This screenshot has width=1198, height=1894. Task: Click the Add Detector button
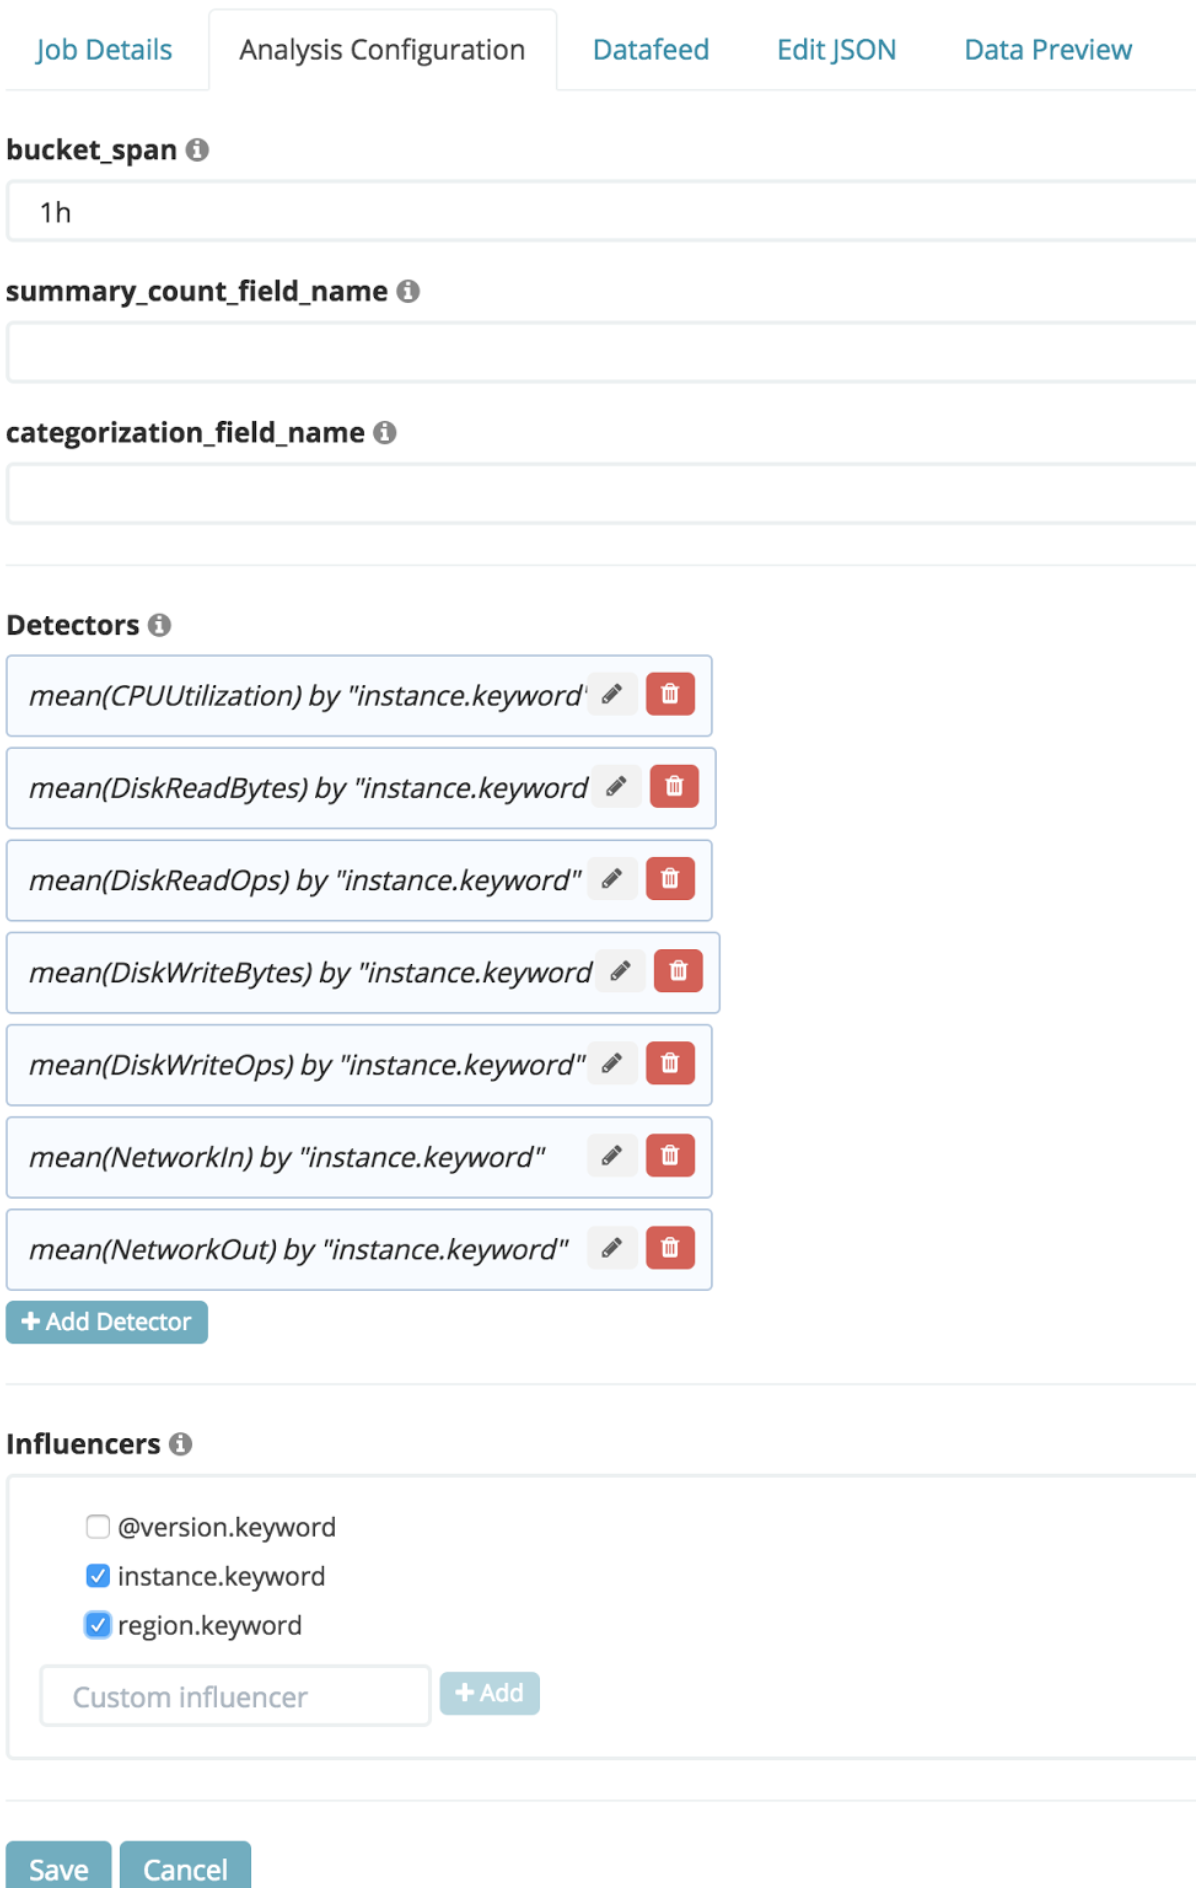tap(107, 1323)
